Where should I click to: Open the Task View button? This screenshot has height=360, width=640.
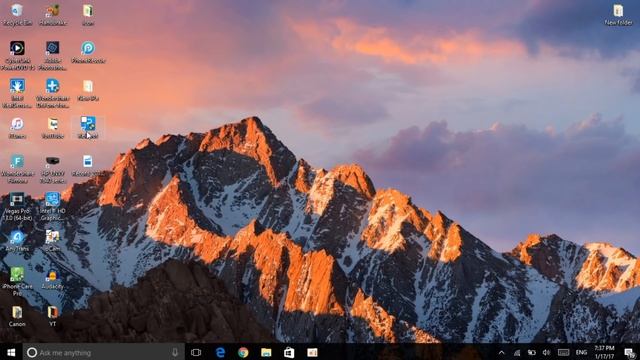(x=196, y=352)
